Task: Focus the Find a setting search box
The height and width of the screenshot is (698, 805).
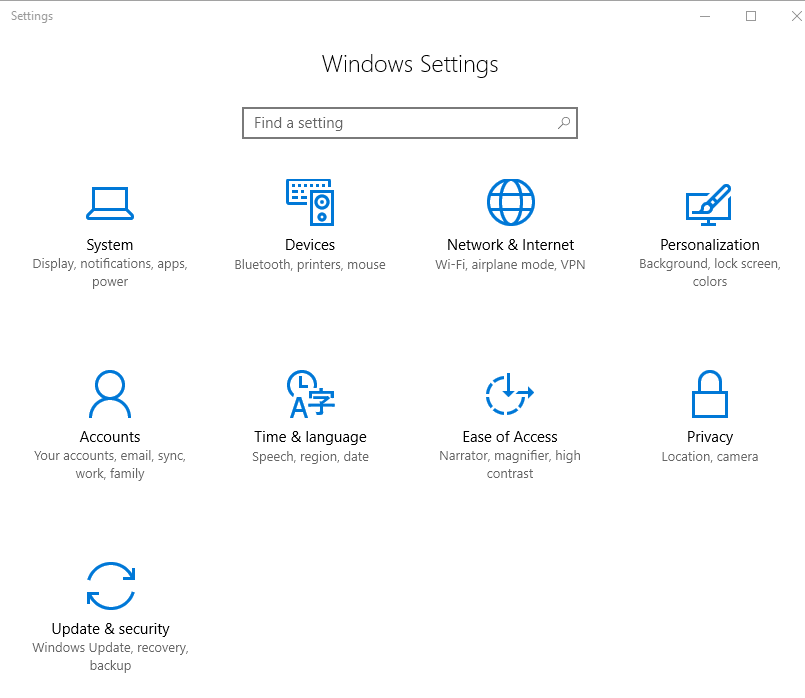Action: (x=400, y=123)
